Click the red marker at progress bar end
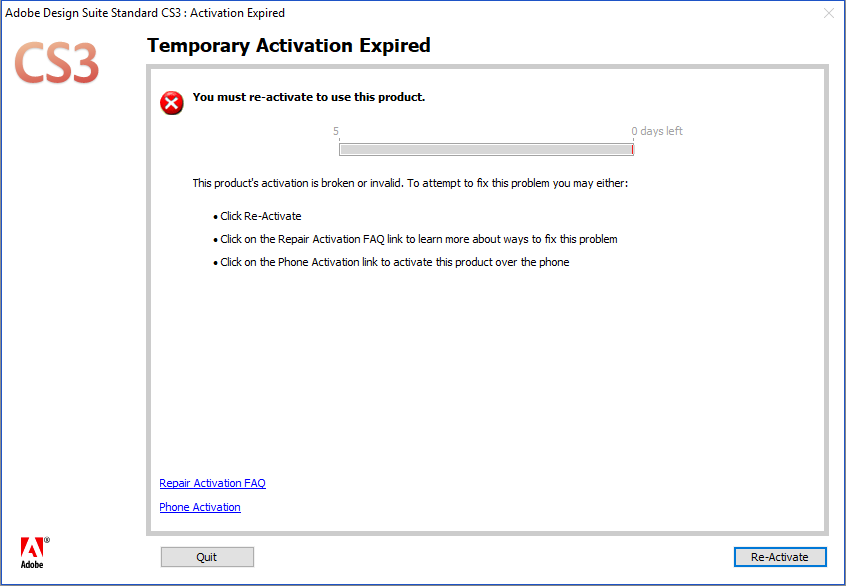Screen dimensions: 846x586 [x=632, y=149]
